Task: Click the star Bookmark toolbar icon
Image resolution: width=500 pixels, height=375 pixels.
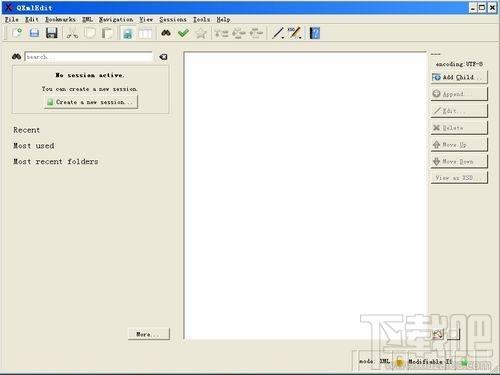Action: click(201, 33)
